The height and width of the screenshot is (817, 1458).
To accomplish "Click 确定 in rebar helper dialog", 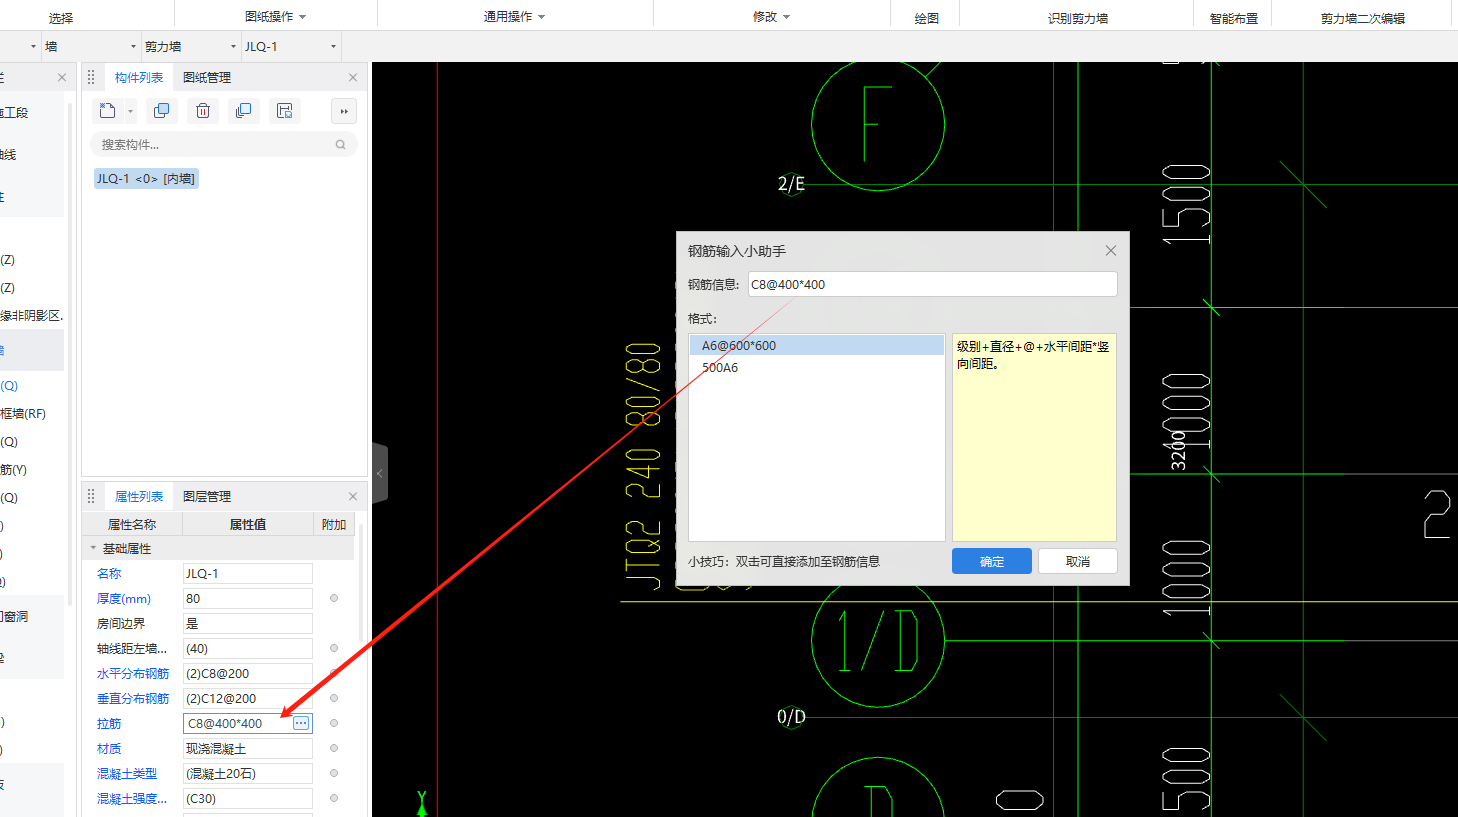I will (992, 561).
